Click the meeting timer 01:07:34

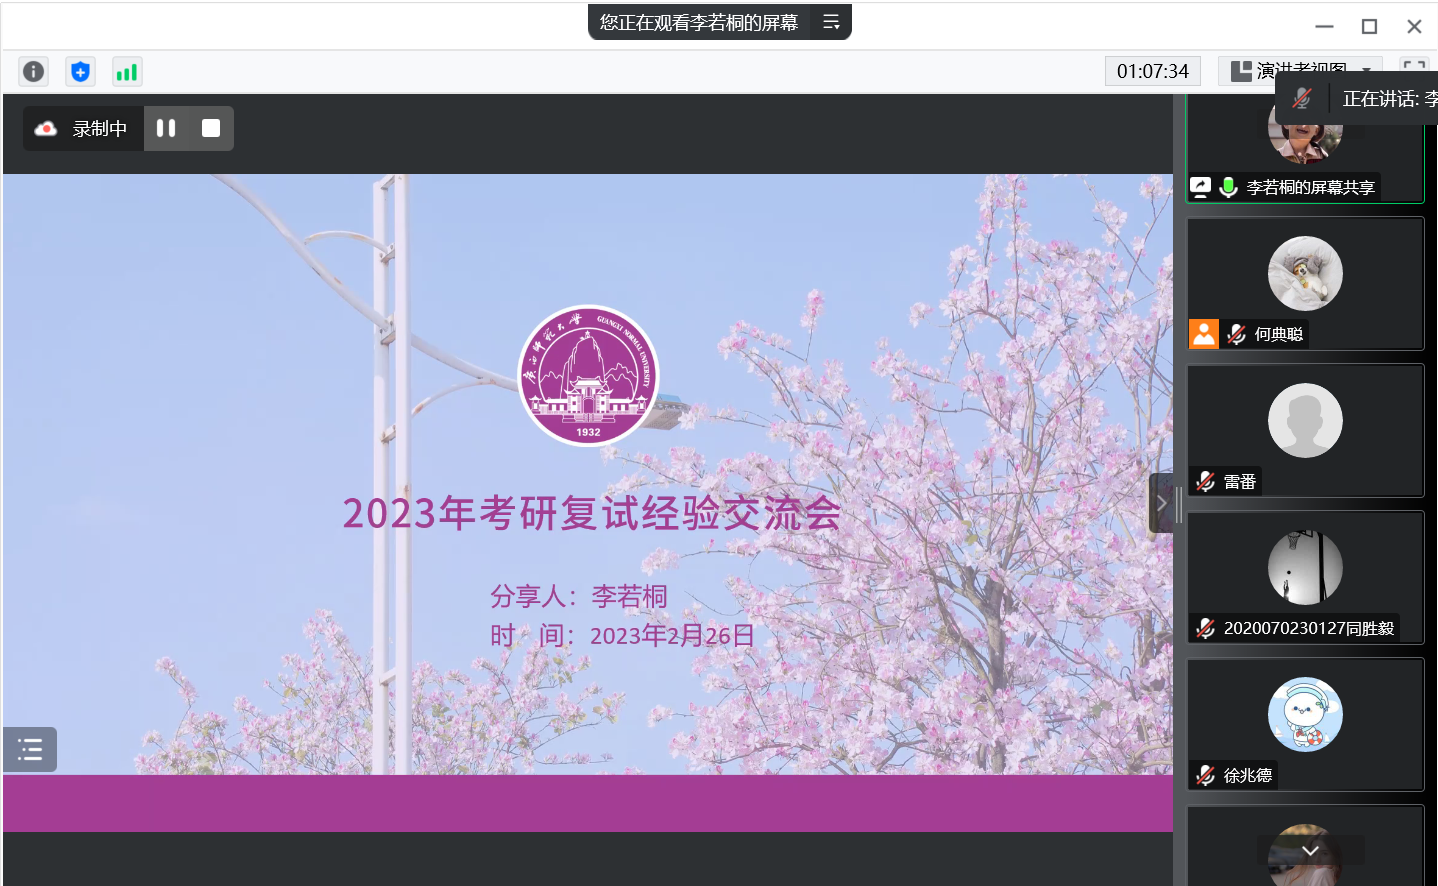pyautogui.click(x=1152, y=71)
